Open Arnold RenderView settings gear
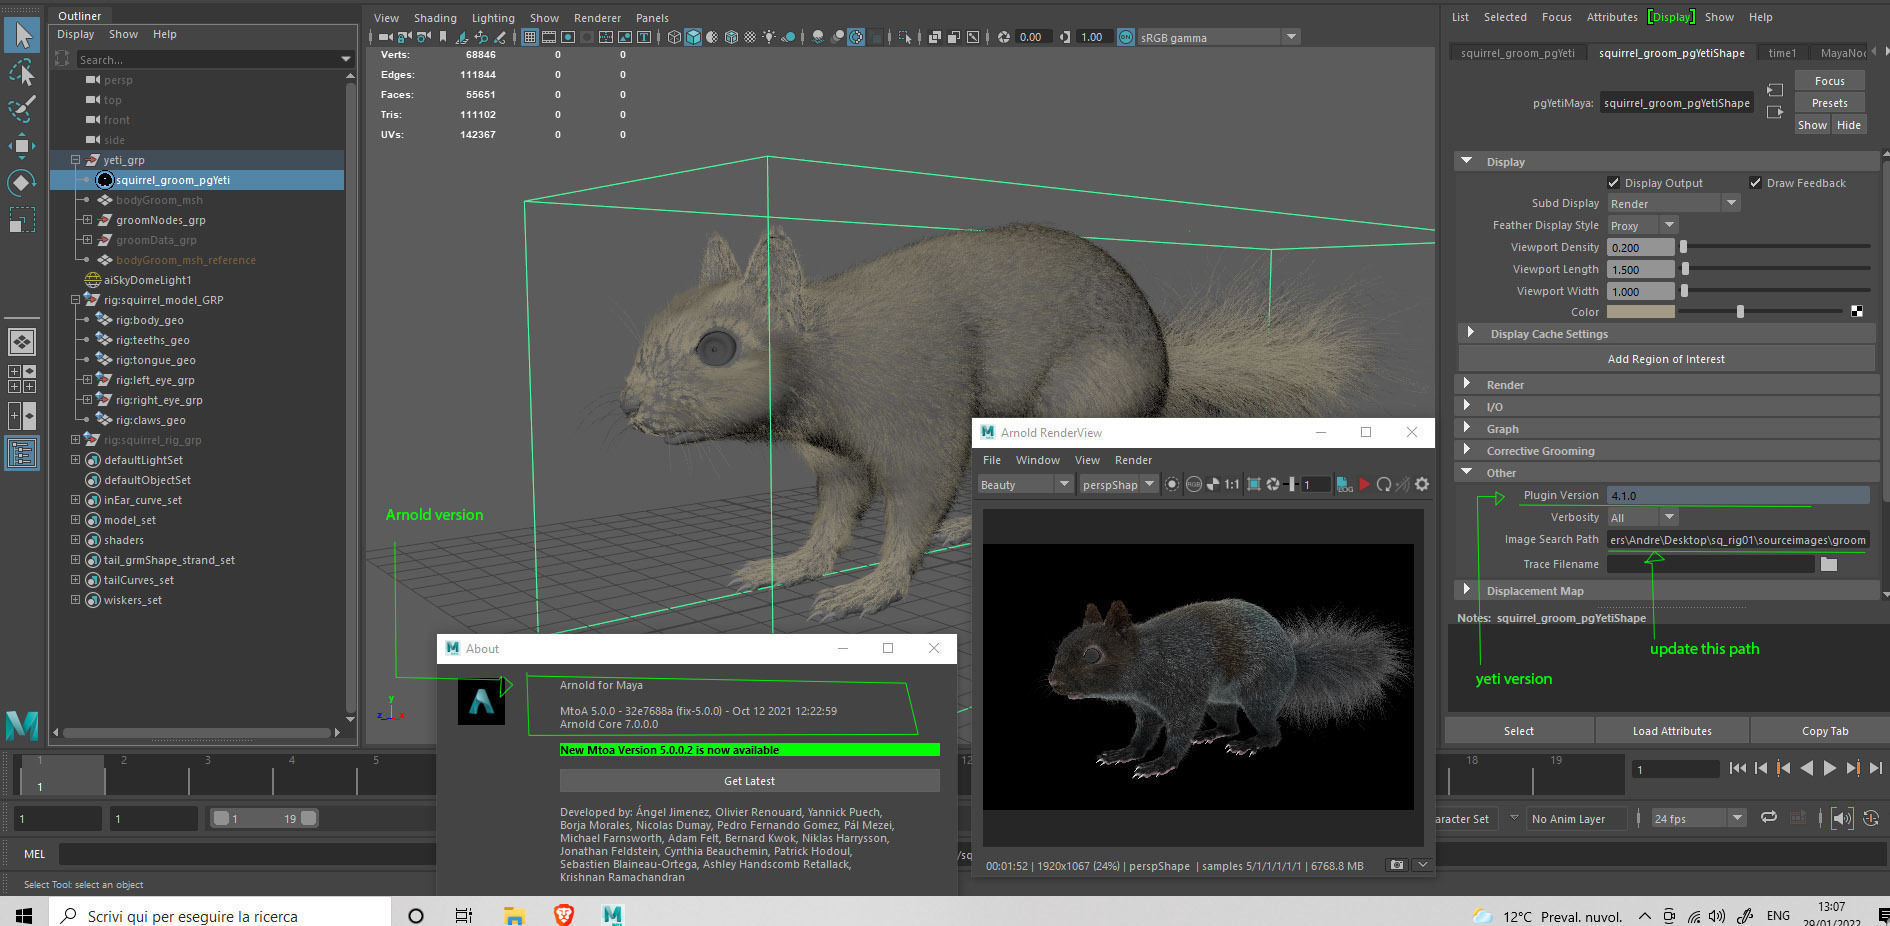 coord(1422,484)
